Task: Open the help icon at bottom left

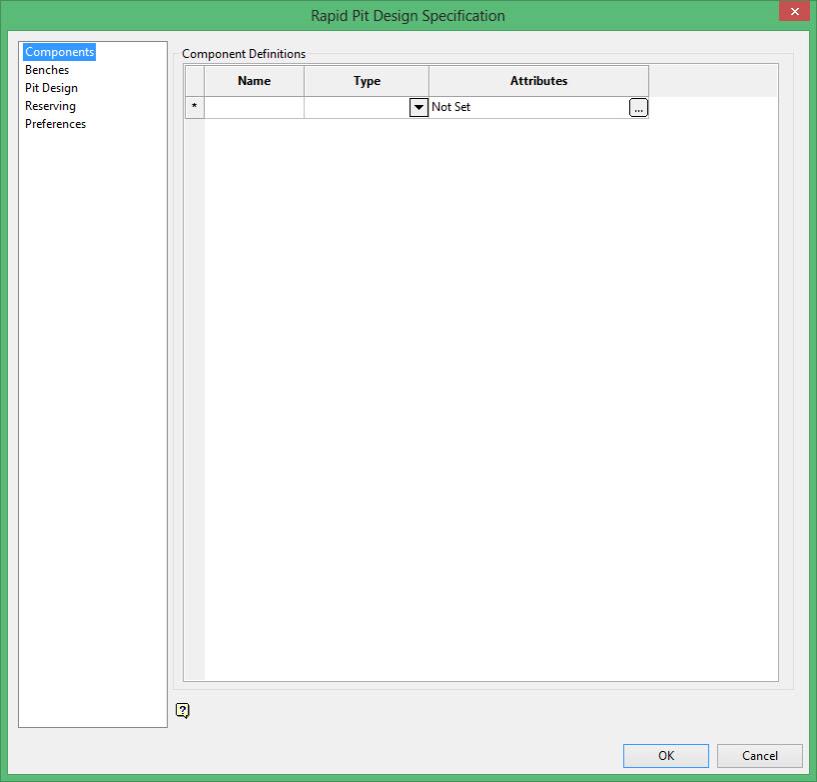Action: 182,710
